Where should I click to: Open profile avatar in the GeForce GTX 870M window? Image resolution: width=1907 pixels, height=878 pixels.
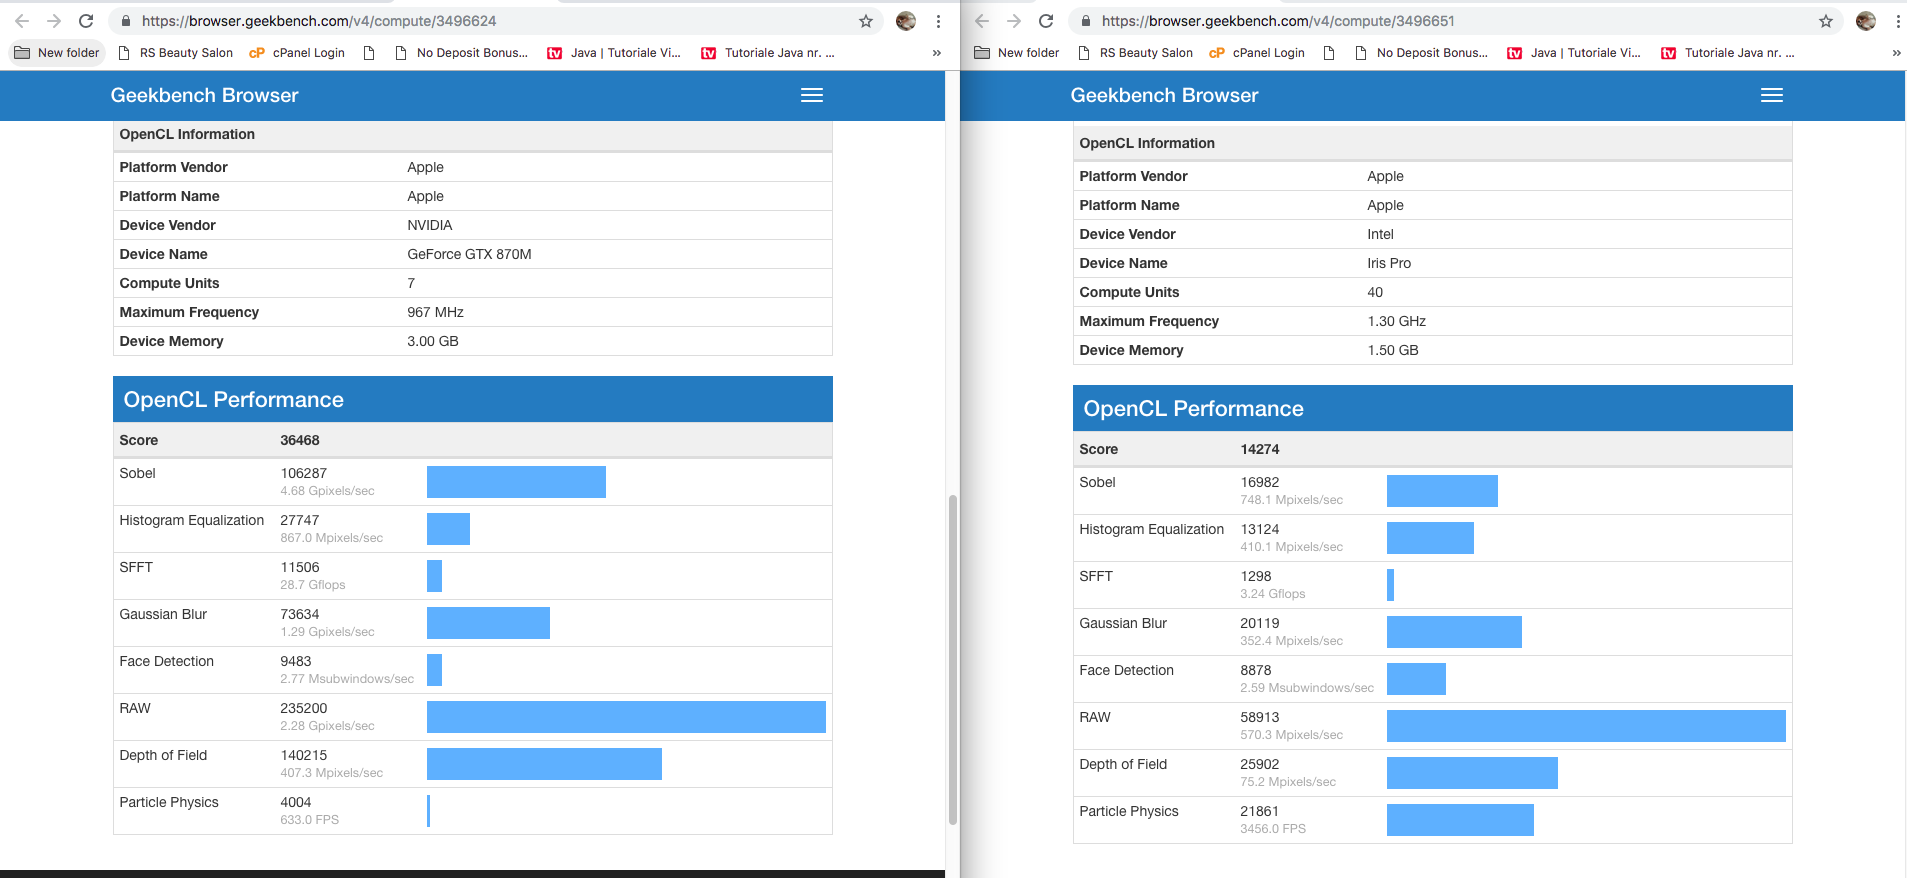coord(906,21)
